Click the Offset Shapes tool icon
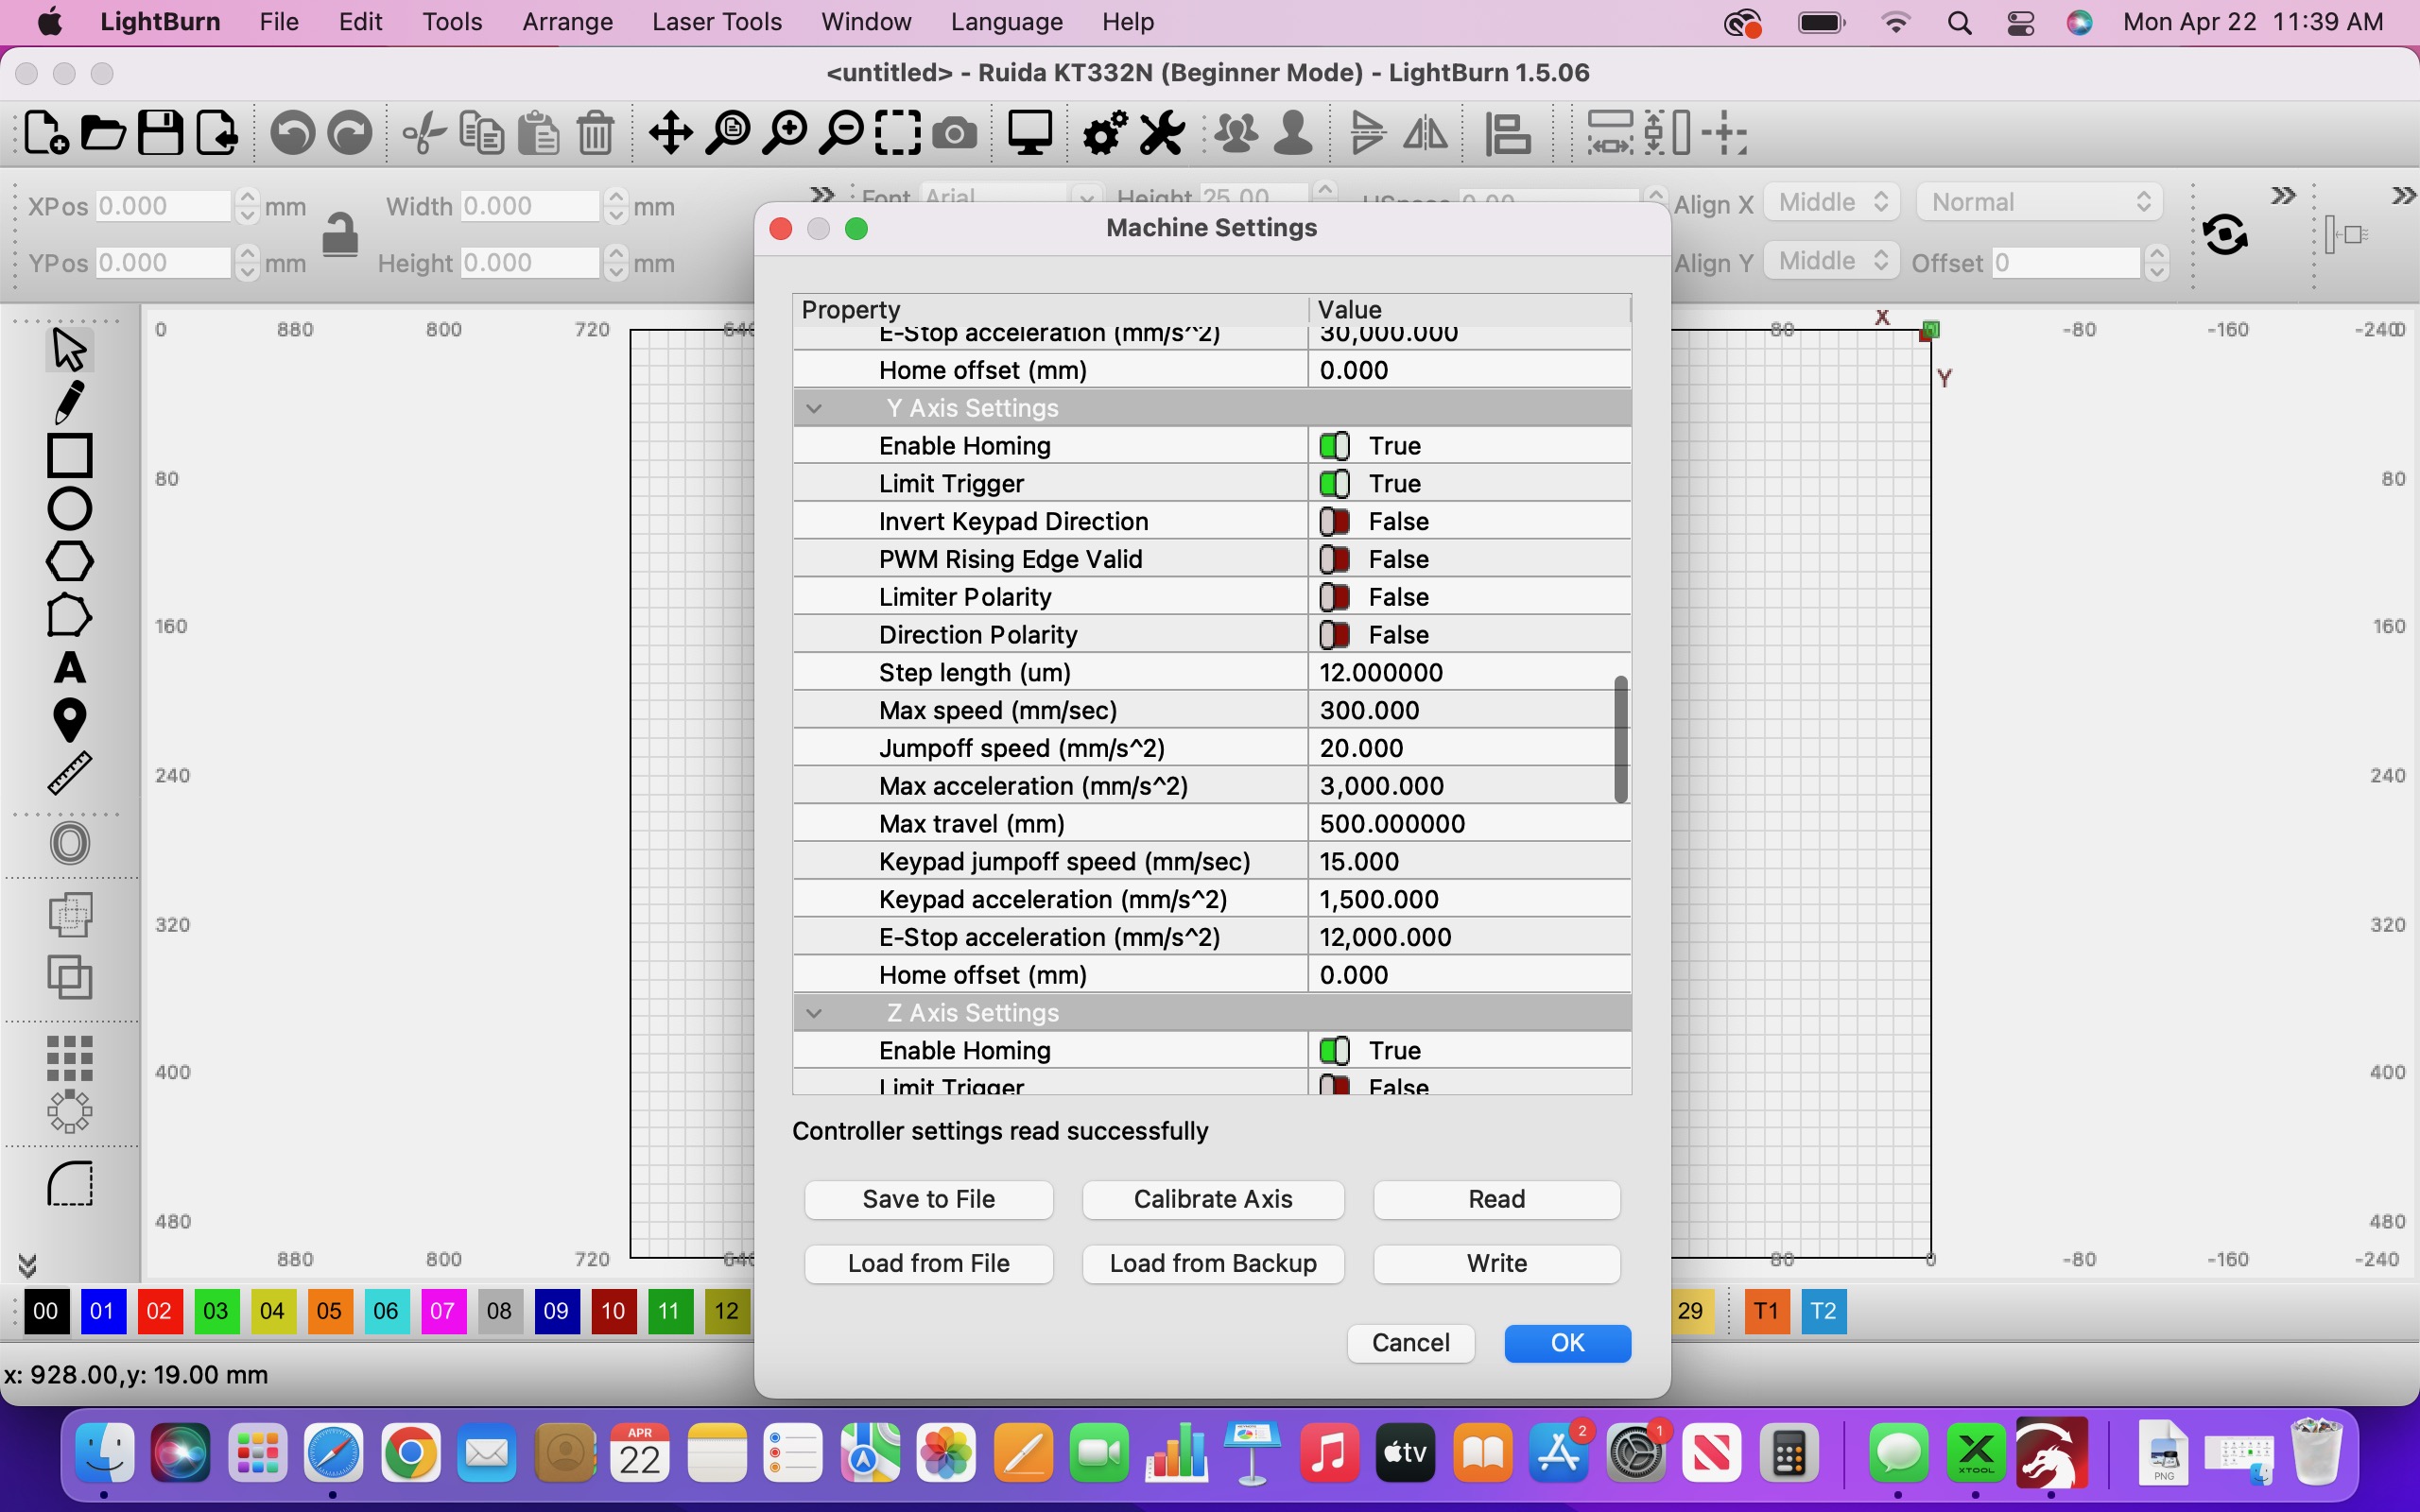 click(x=69, y=843)
